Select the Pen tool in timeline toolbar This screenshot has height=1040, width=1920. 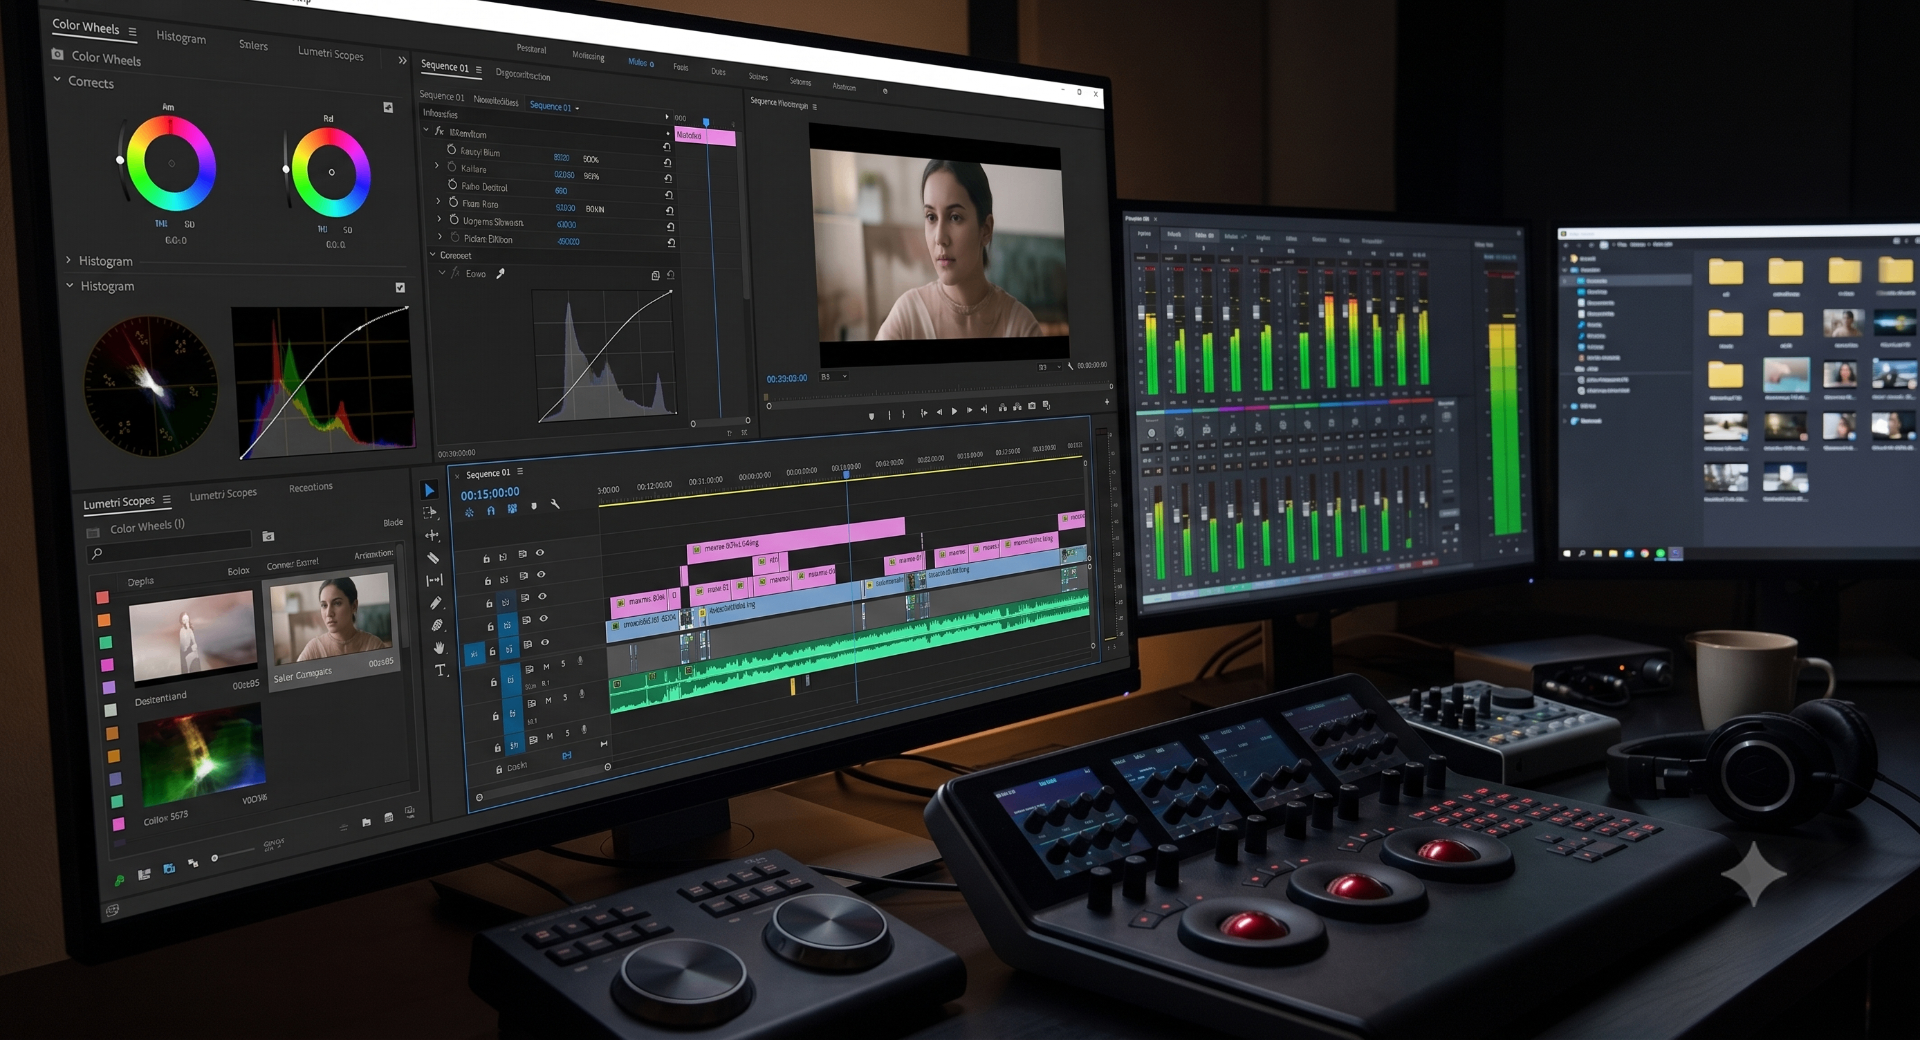coord(436,603)
